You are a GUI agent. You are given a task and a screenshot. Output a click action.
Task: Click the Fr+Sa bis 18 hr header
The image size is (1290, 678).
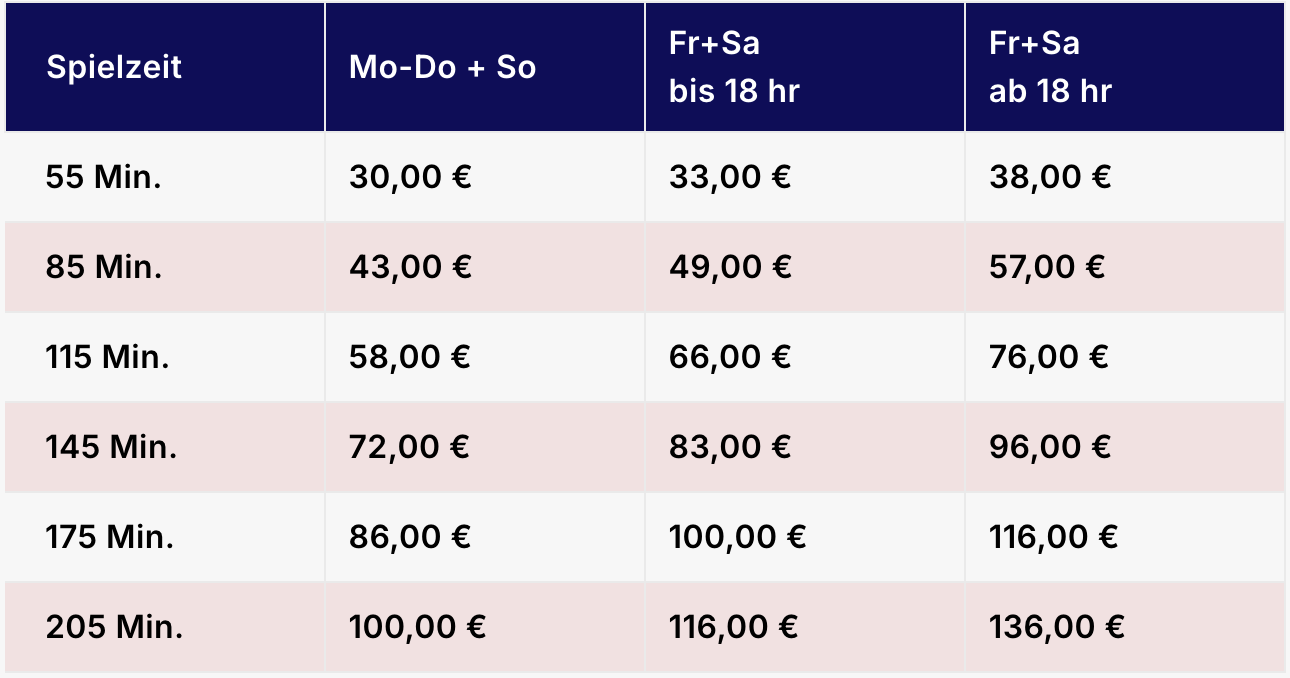coord(734,68)
